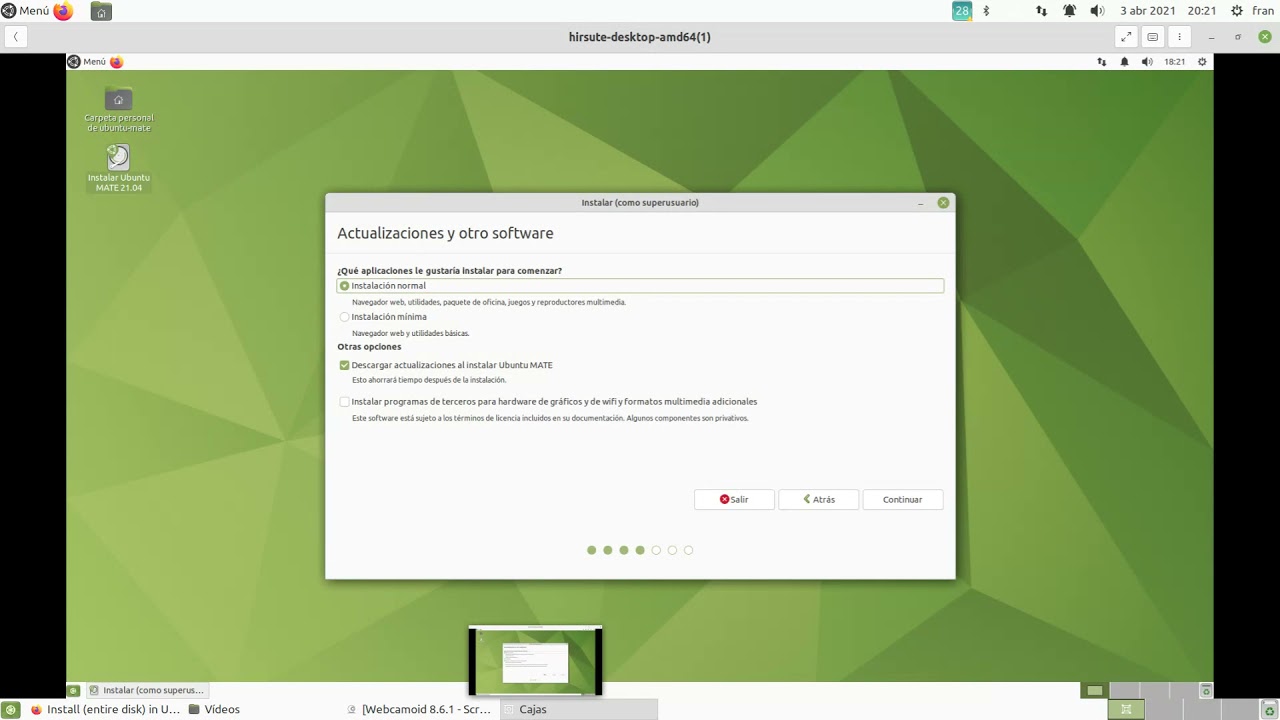Click the host date 3 abr 2021
This screenshot has height=720, width=1280.
tap(1147, 11)
